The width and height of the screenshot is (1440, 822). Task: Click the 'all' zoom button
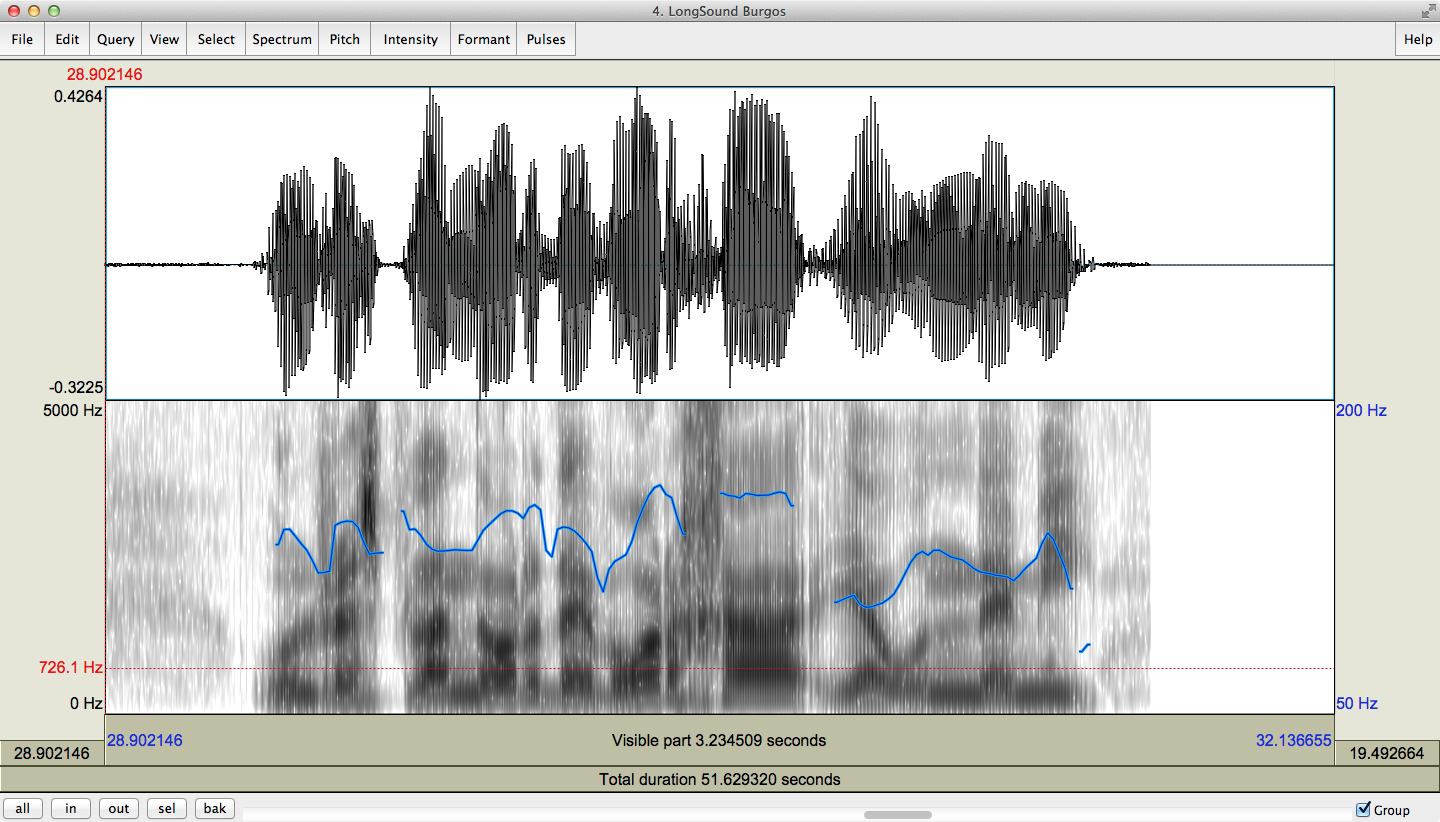(x=22, y=809)
